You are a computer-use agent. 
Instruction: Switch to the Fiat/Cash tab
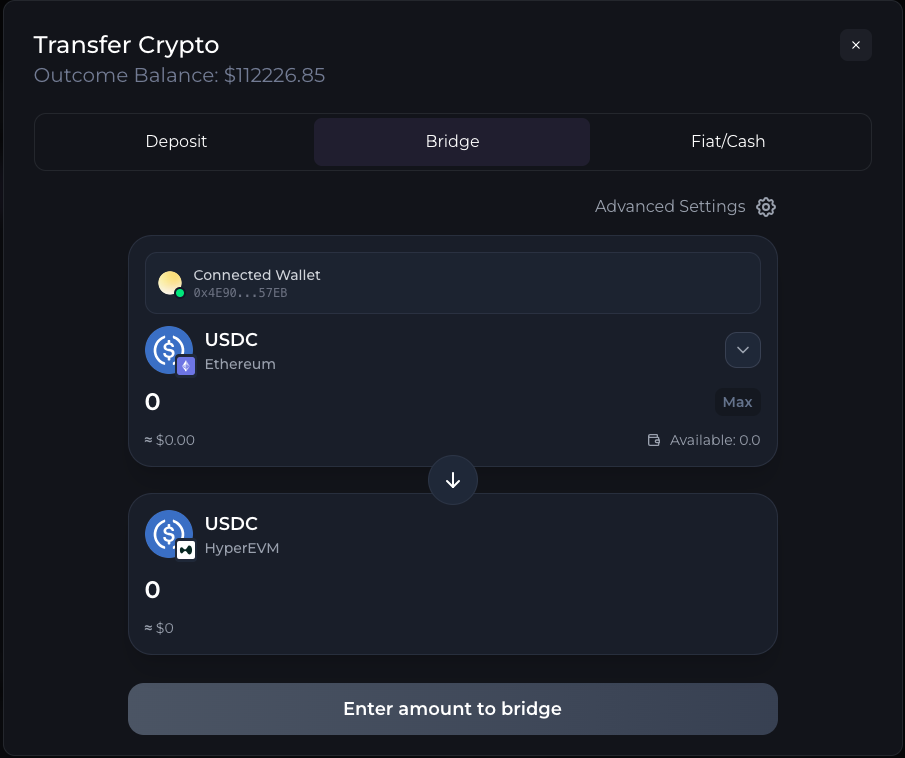[728, 141]
